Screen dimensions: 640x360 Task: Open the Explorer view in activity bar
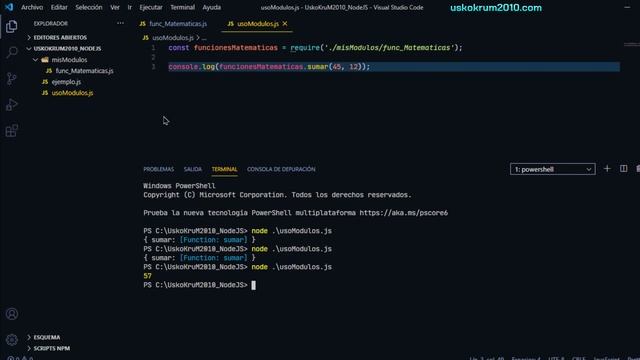[11, 27]
